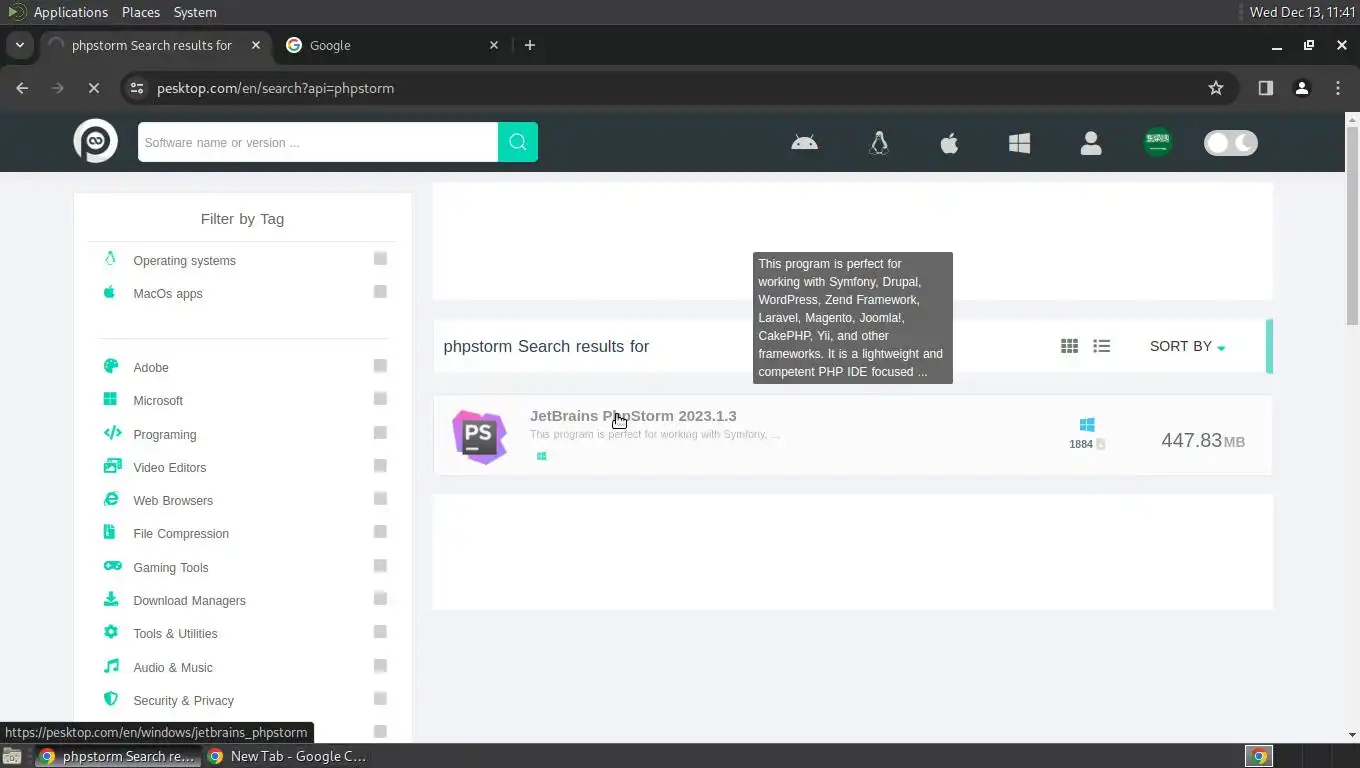Click the Gaming Tools gamepad icon
This screenshot has width=1360, height=768.
pos(112,566)
